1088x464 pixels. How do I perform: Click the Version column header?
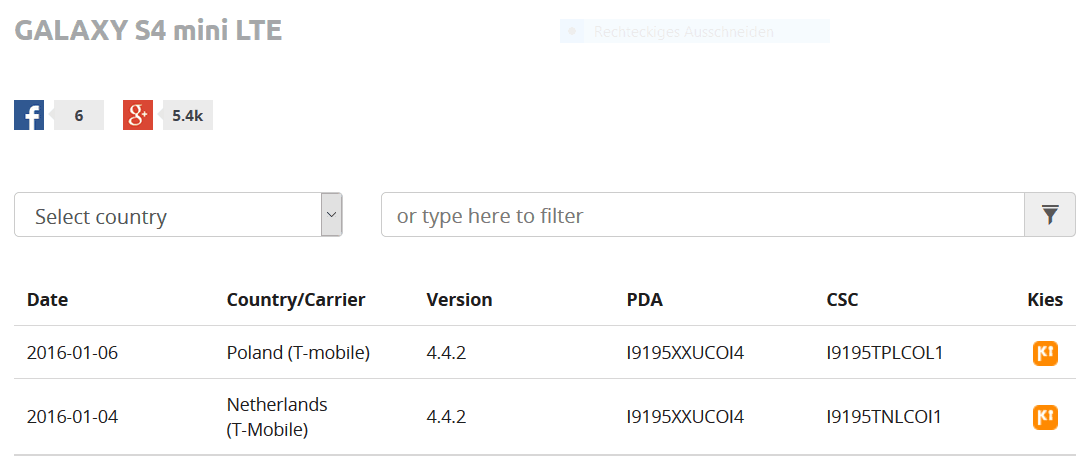coord(459,300)
